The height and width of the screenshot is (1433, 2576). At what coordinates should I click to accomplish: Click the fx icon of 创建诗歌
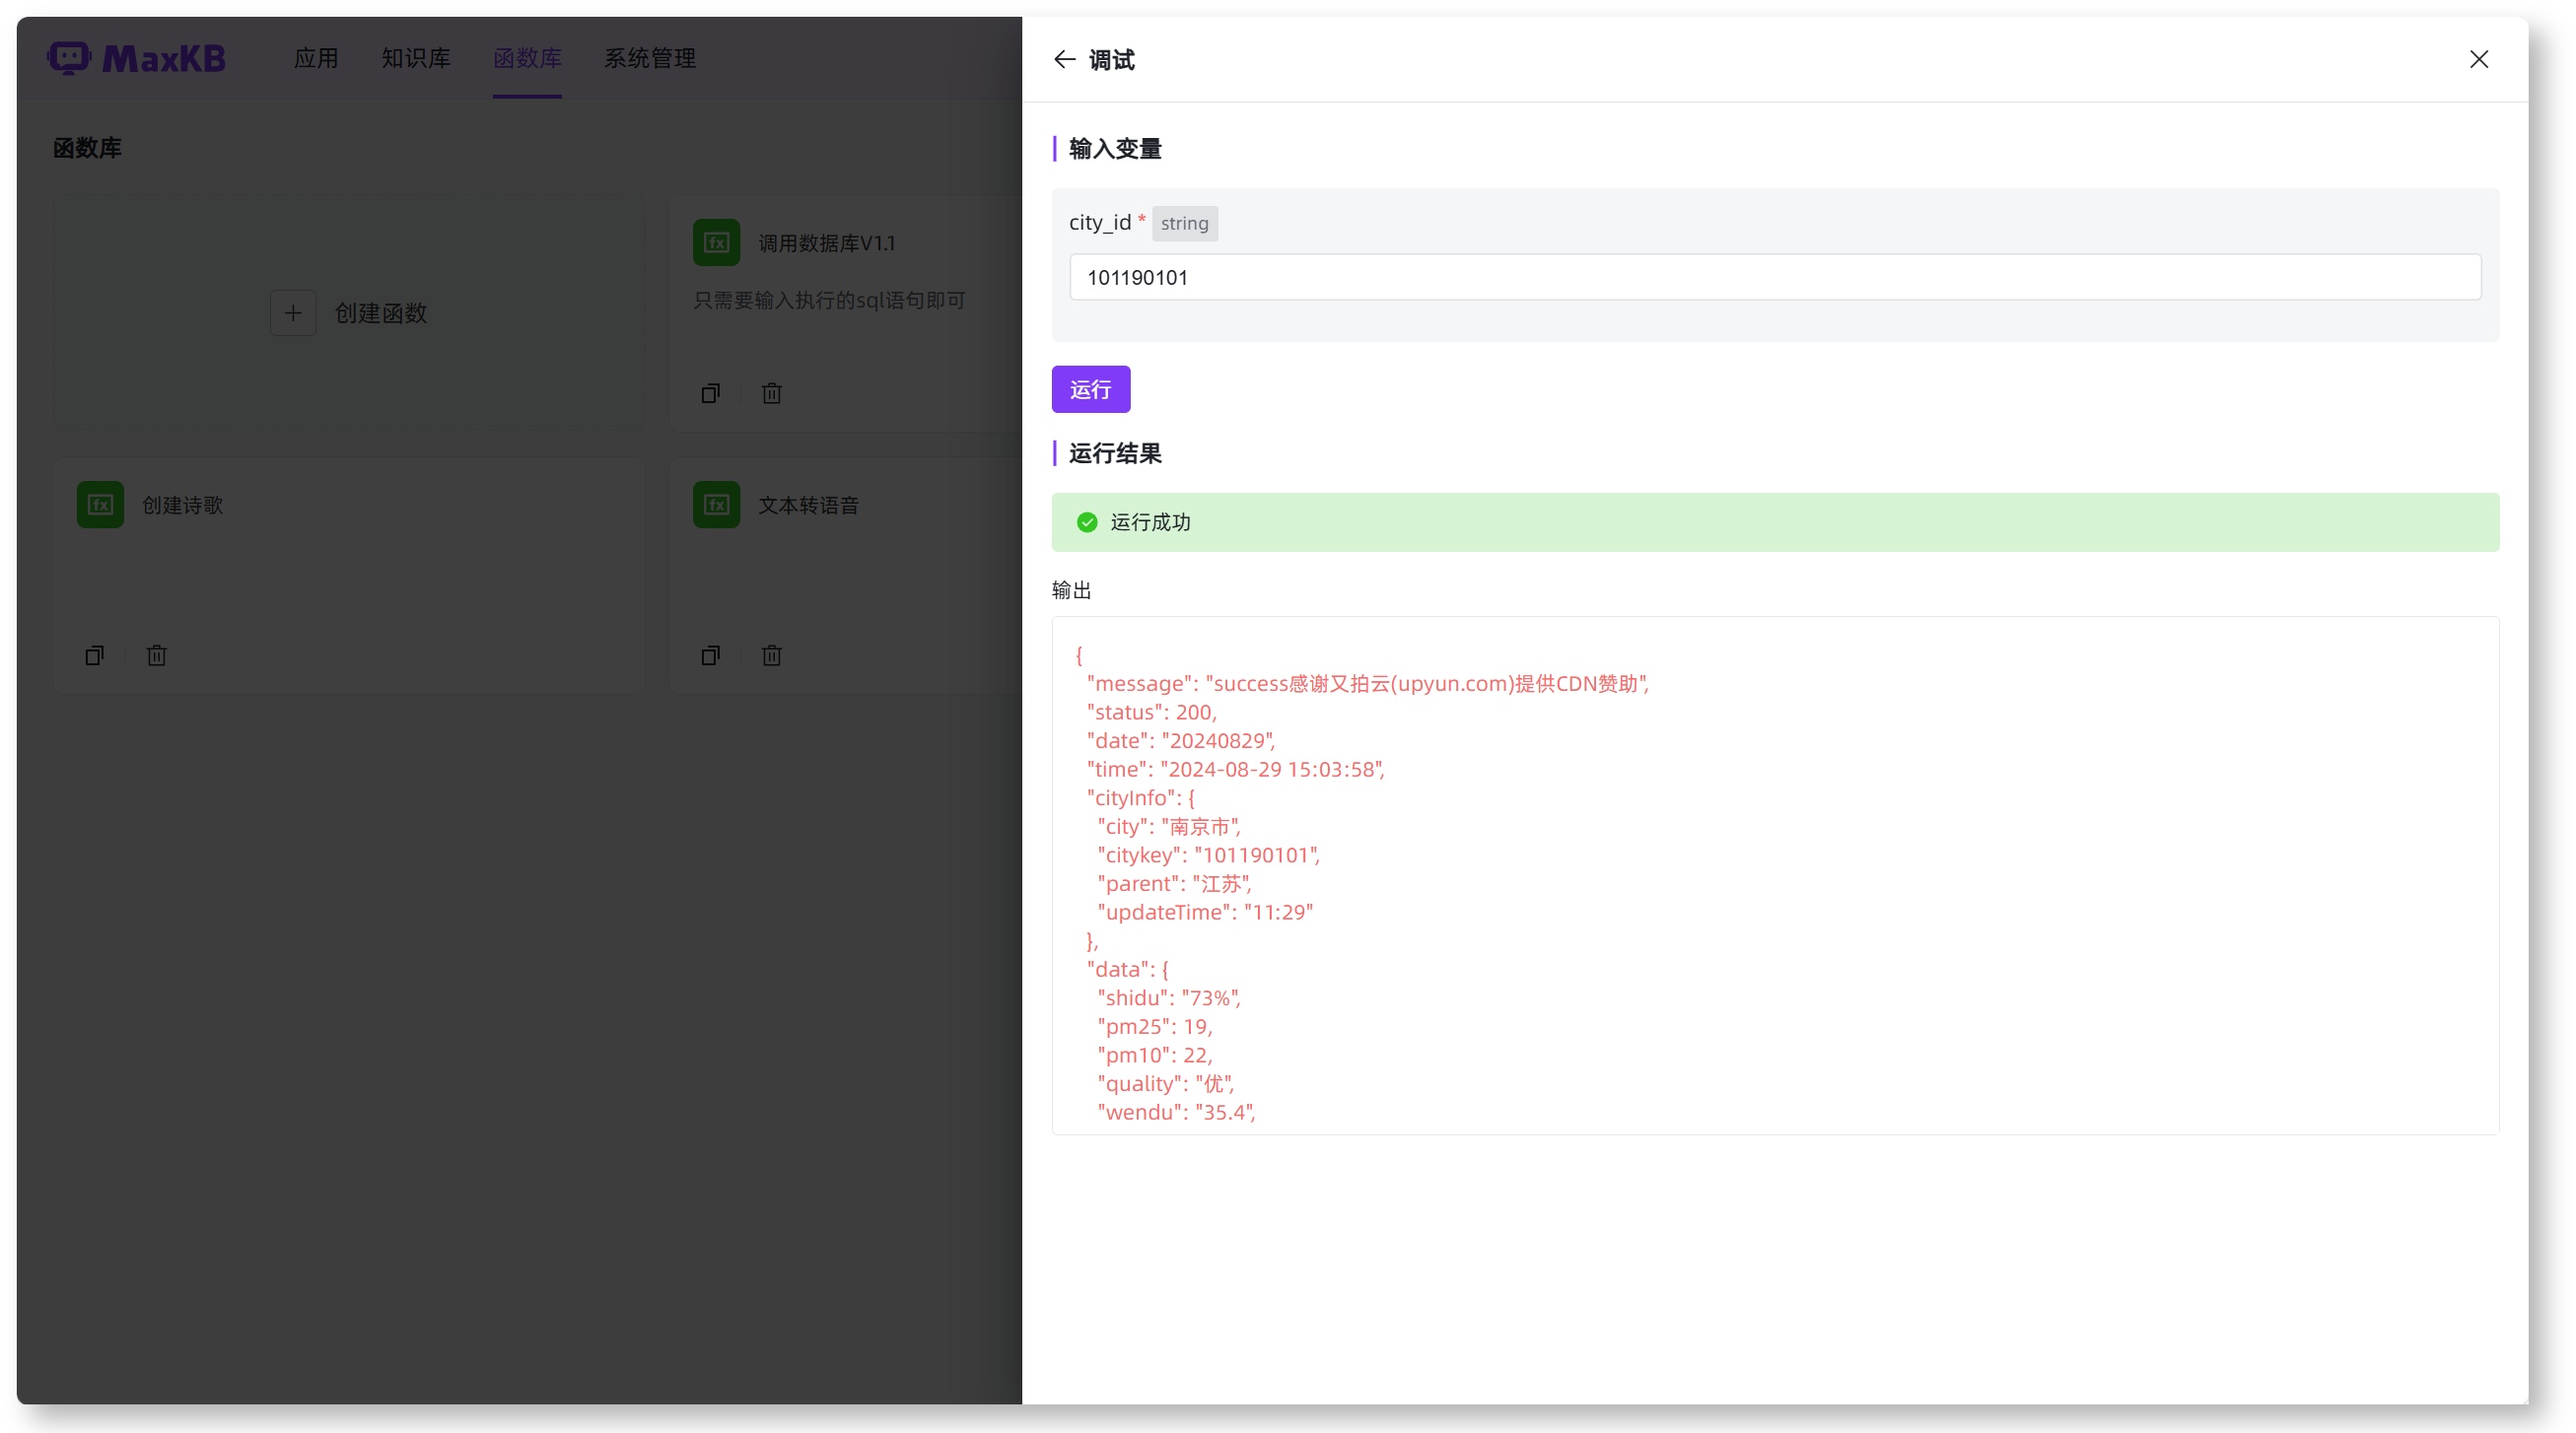click(100, 504)
